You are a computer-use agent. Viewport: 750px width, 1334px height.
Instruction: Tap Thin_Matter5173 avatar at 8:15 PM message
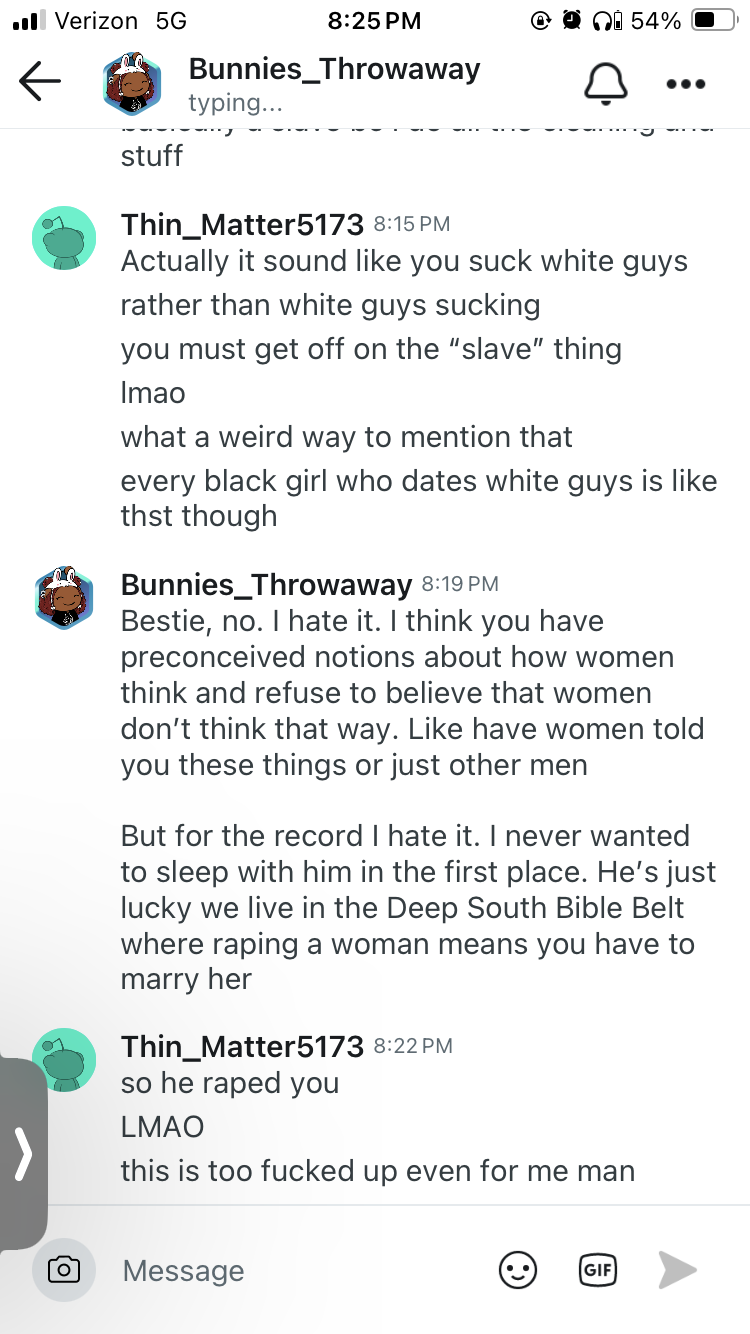click(x=65, y=238)
